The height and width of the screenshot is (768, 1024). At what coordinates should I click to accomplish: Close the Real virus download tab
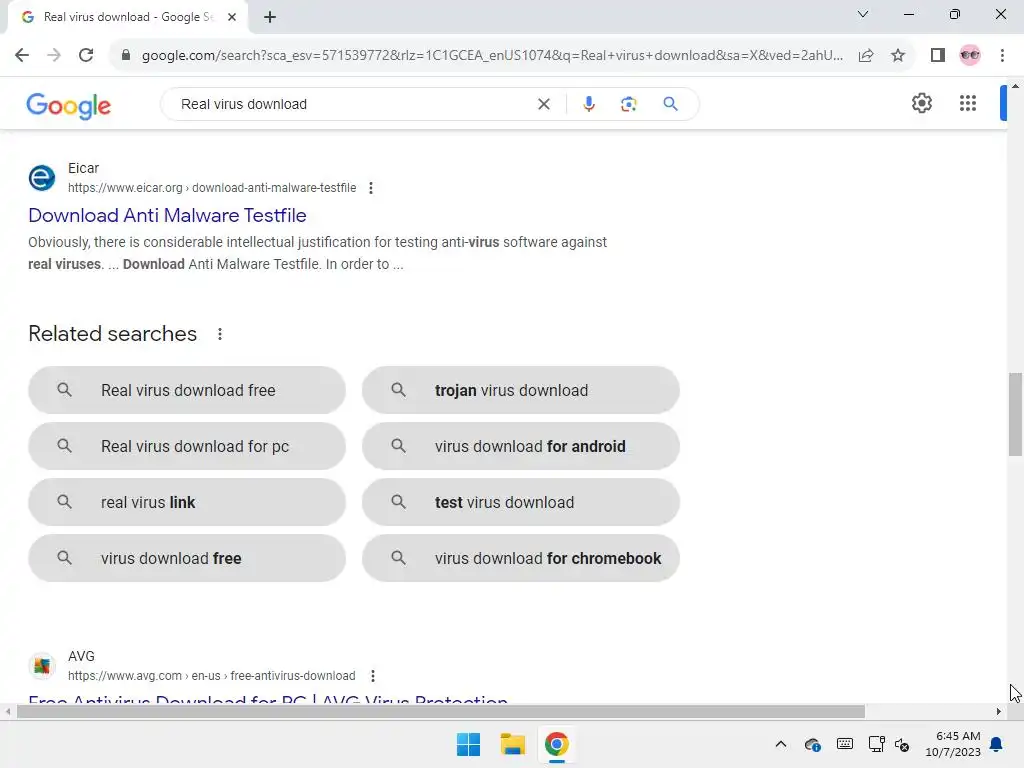(x=232, y=17)
